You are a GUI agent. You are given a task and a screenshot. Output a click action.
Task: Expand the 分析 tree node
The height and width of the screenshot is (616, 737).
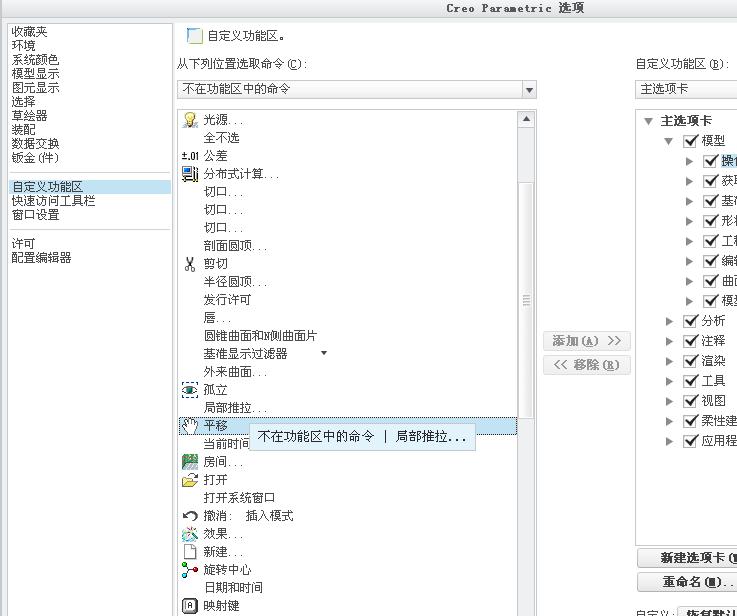pos(669,321)
